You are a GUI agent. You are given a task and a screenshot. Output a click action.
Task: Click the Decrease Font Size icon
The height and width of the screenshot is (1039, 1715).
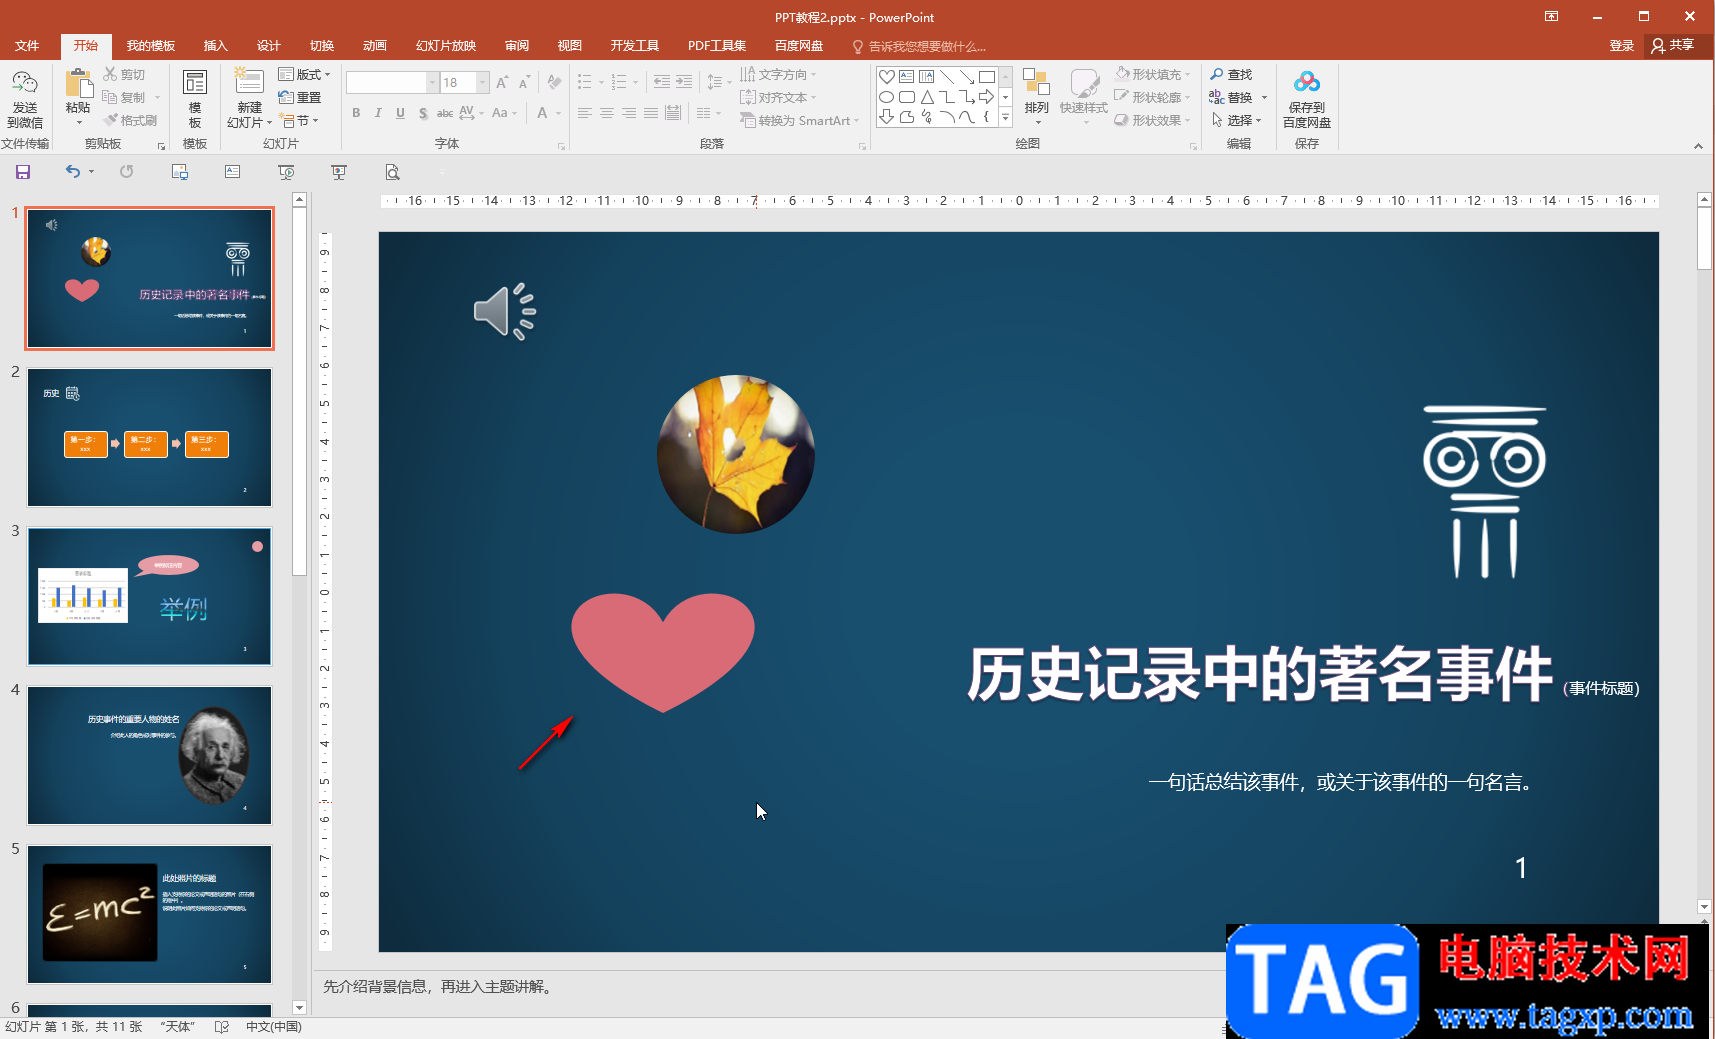tap(524, 83)
